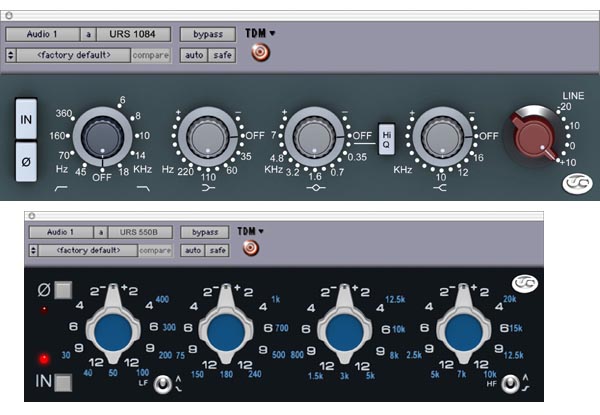This screenshot has height=415, width=600.
Task: Click the midrange gain knob above 1.6 KHz
Action: point(314,137)
